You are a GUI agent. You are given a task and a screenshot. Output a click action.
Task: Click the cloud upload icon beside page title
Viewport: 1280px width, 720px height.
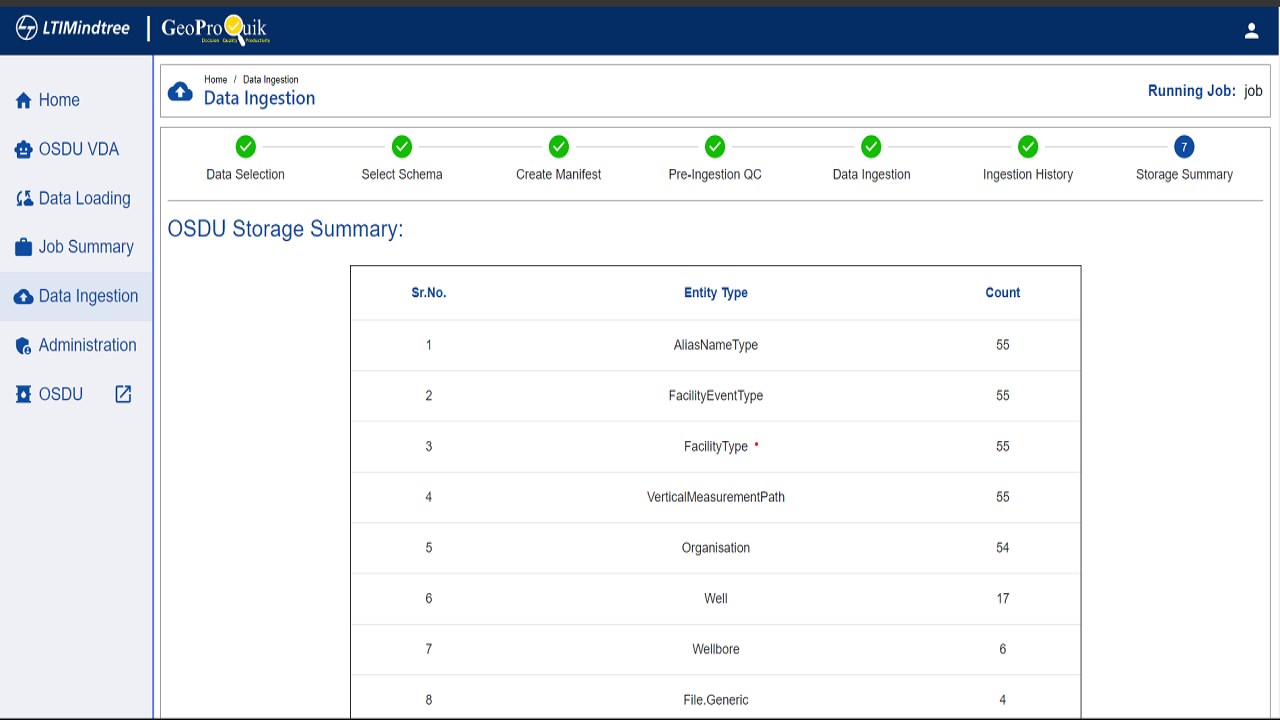click(180, 92)
